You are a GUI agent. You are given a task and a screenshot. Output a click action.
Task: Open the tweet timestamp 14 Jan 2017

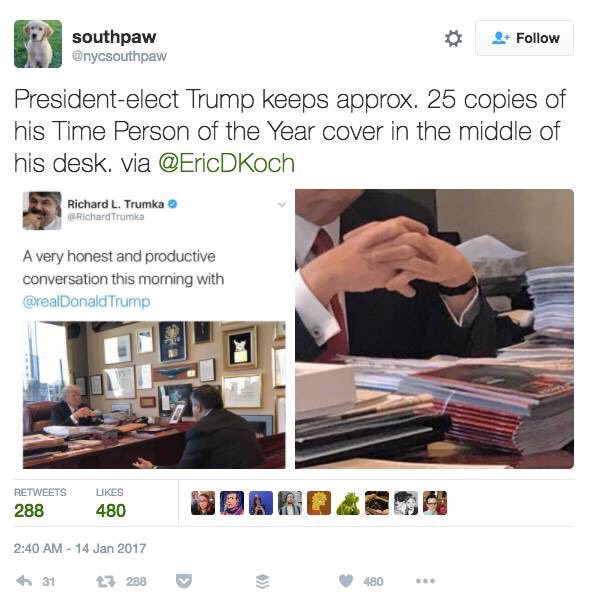coord(80,548)
